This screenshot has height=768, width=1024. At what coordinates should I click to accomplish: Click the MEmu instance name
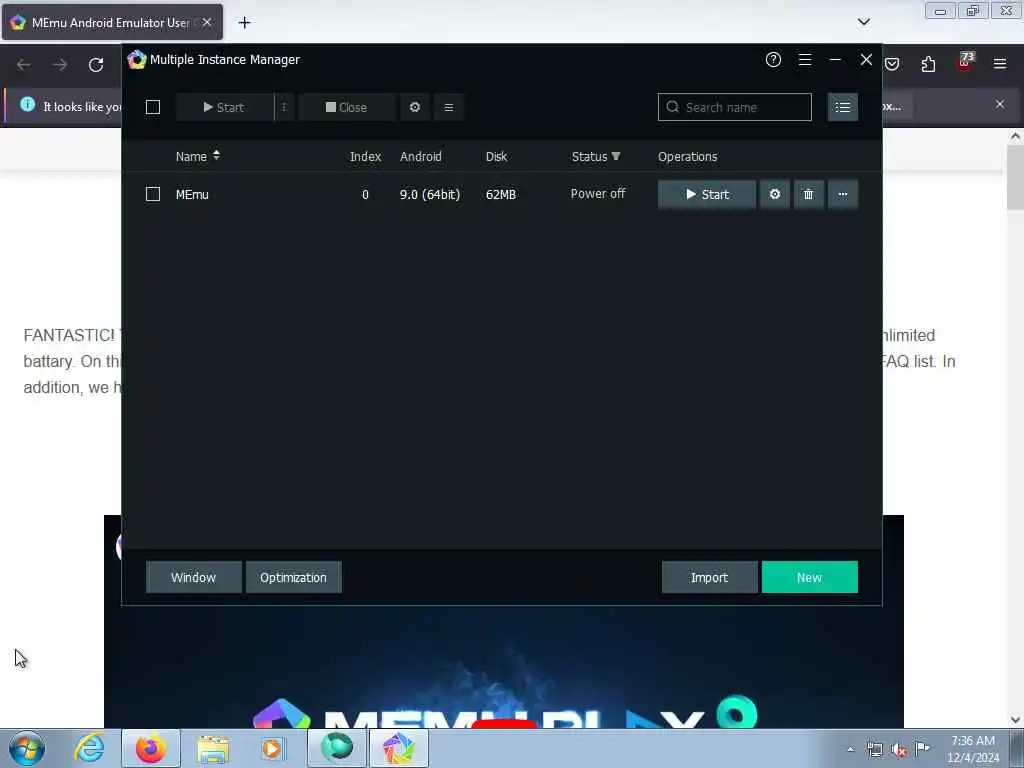(192, 194)
